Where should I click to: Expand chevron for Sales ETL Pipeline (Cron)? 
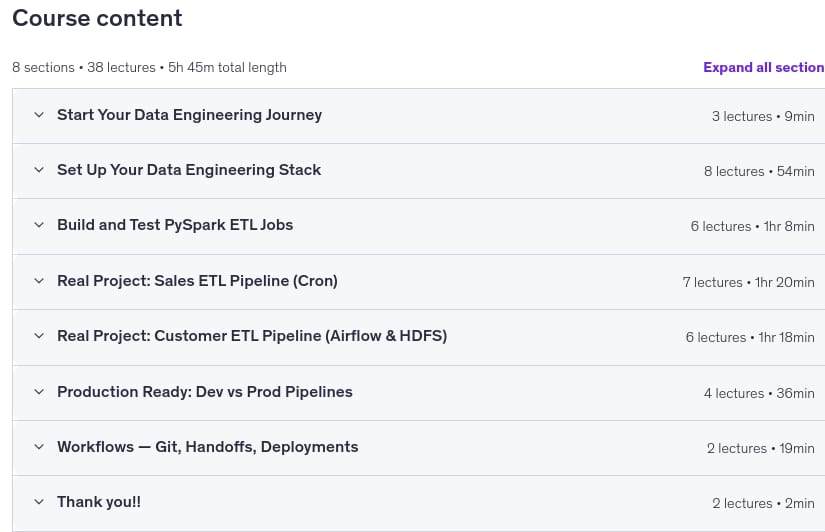click(x=39, y=281)
